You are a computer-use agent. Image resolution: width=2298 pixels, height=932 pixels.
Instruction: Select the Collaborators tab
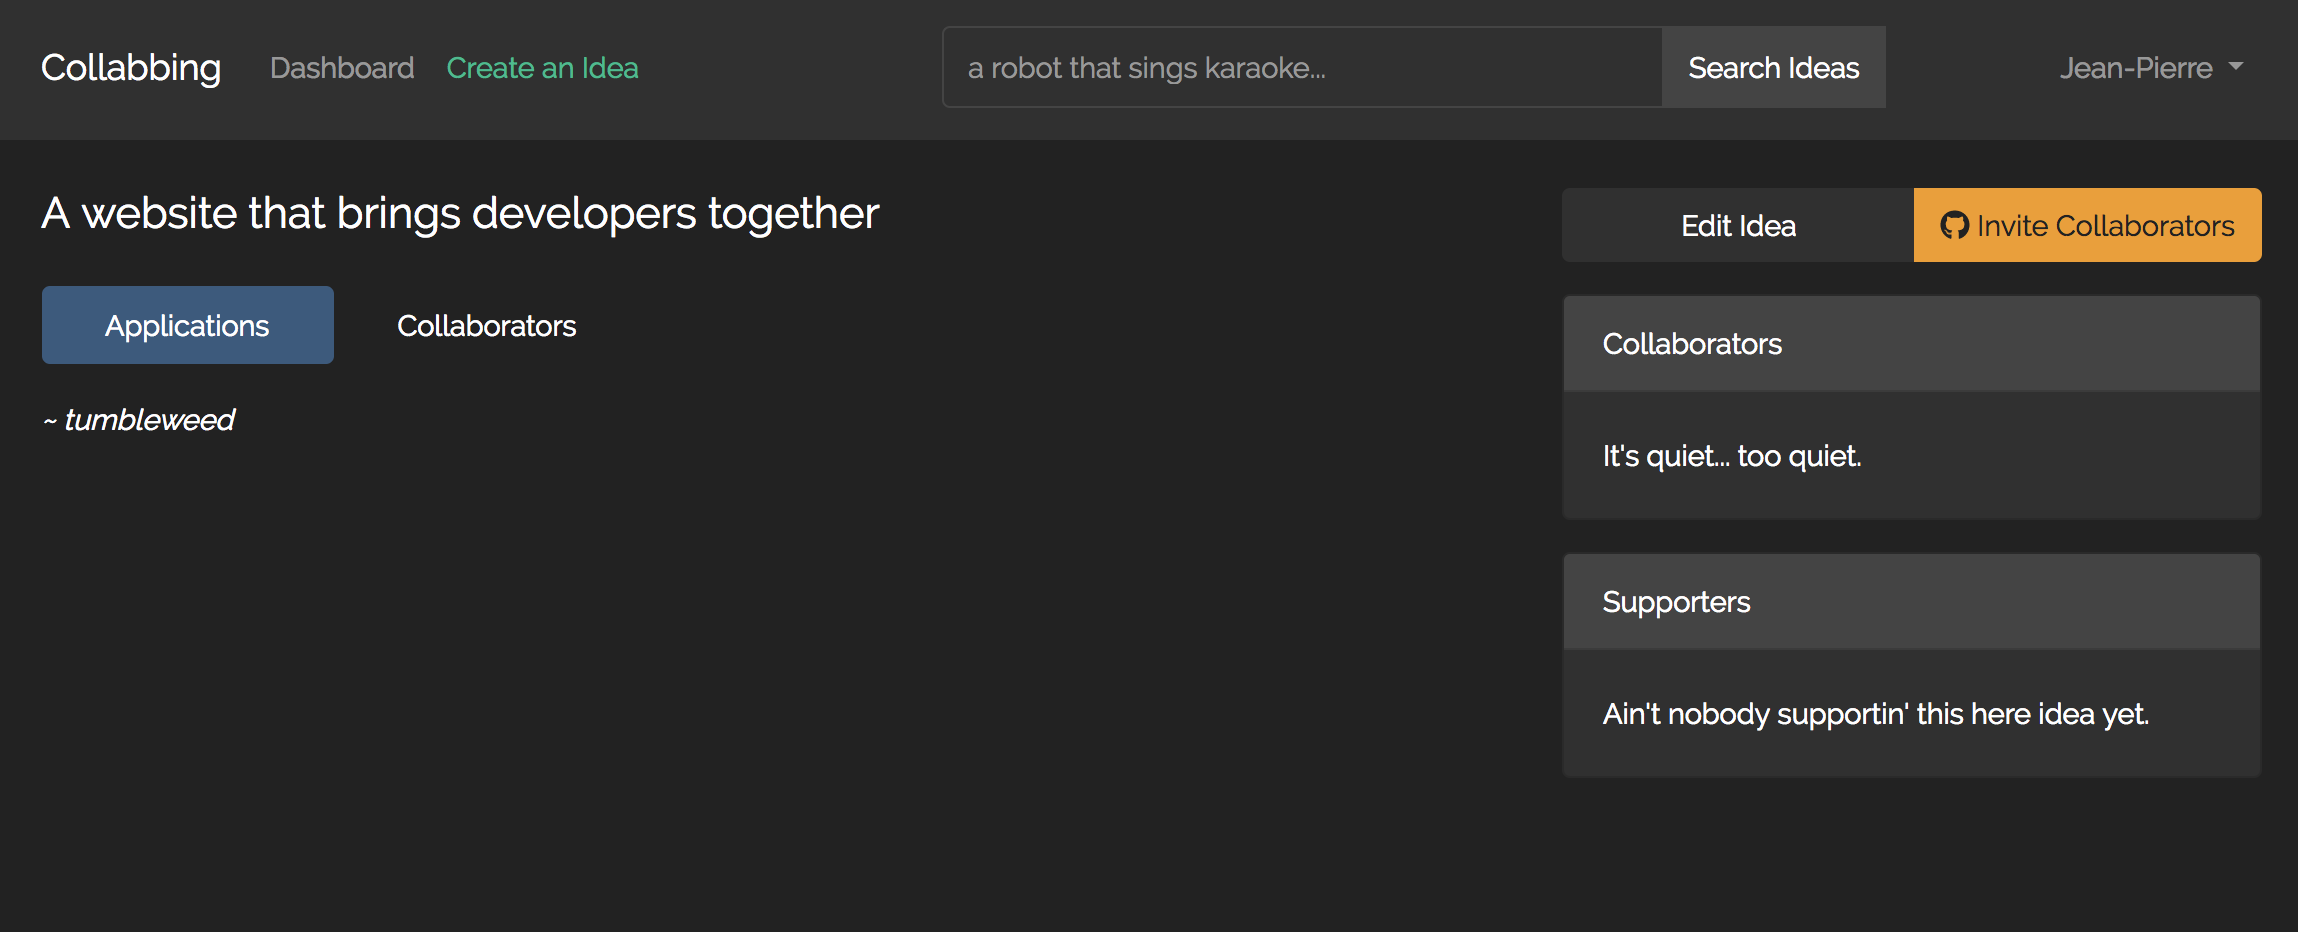point(486,325)
